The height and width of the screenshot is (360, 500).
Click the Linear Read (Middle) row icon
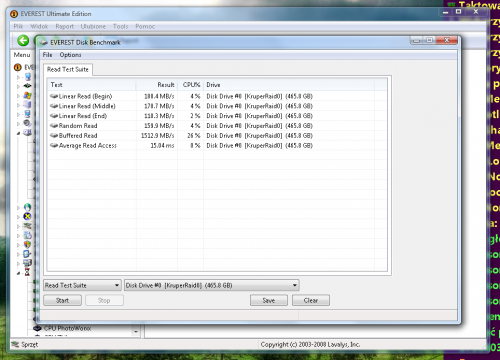[54, 106]
